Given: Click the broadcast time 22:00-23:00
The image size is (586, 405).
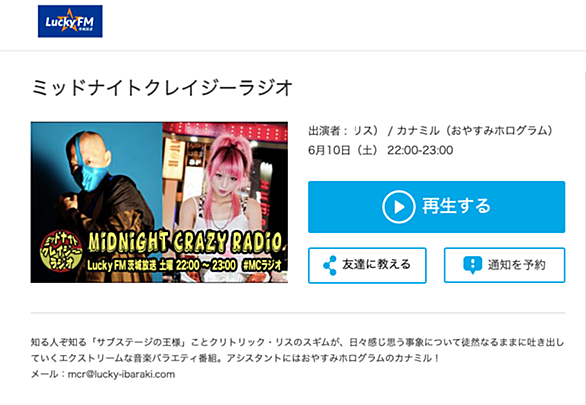Looking at the screenshot, I should click(x=420, y=150).
